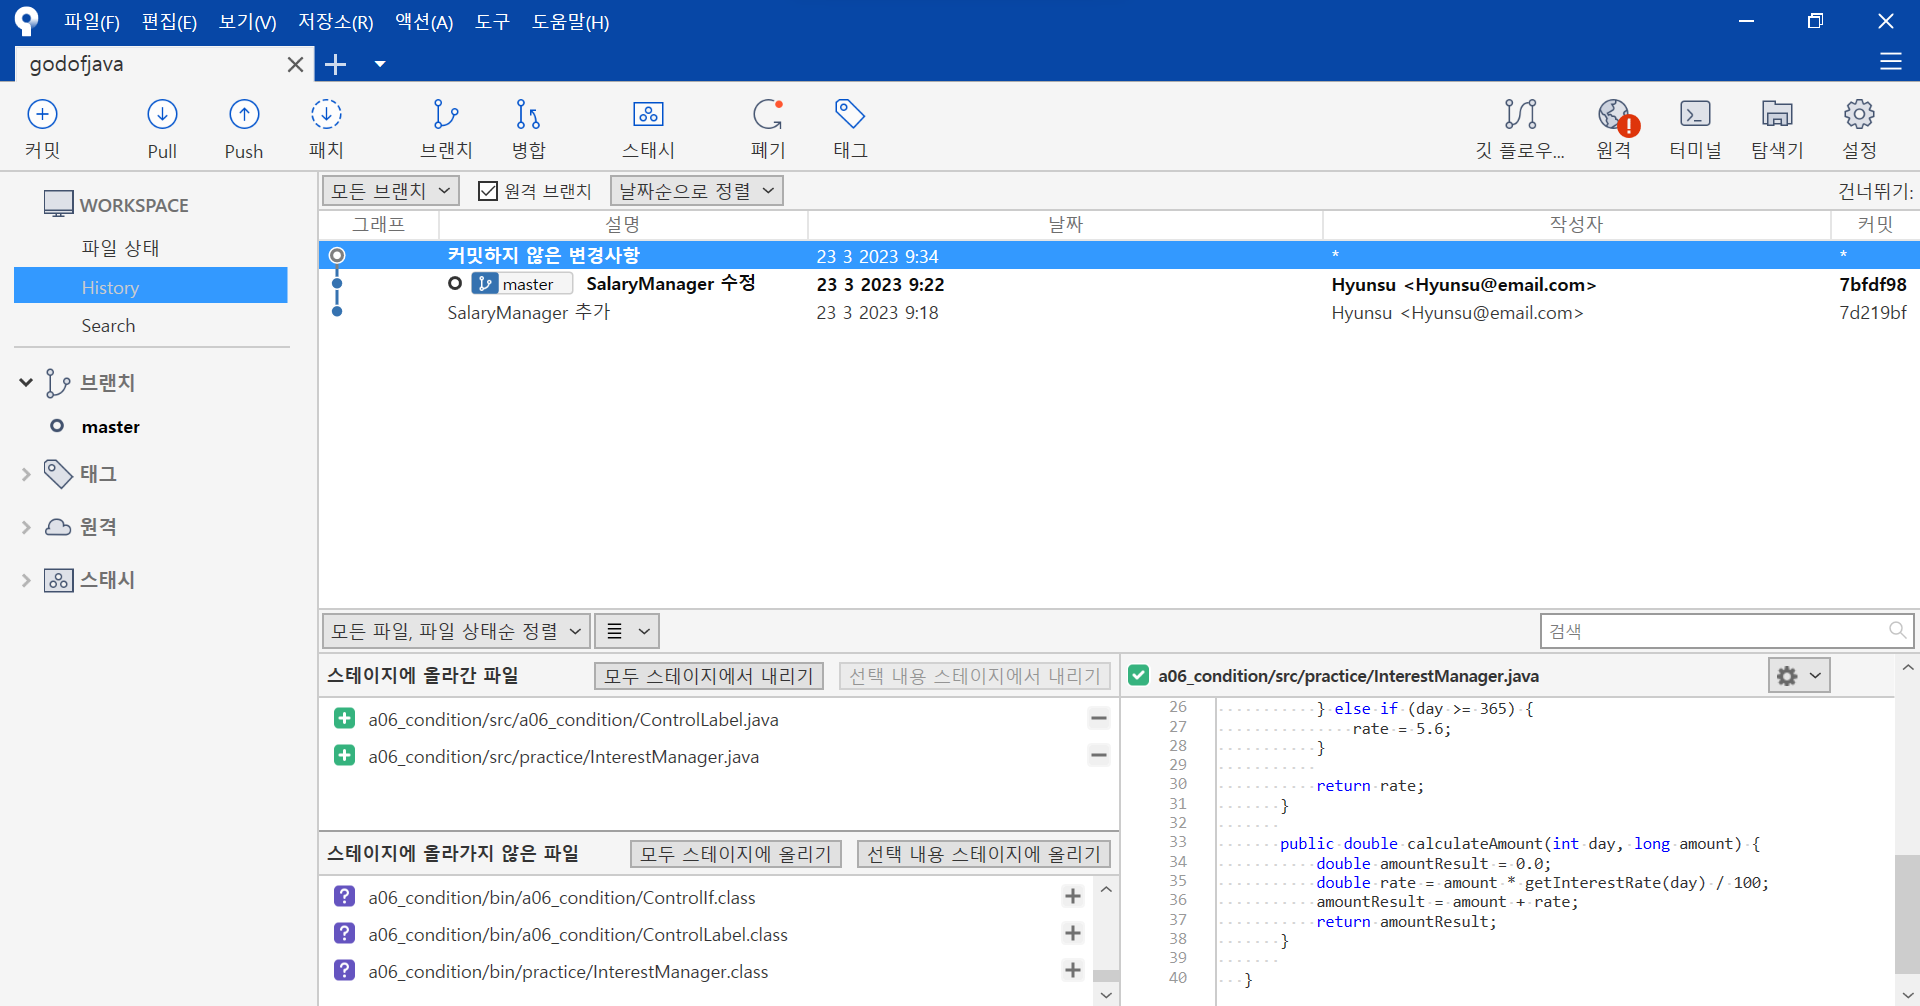The image size is (1920, 1006).
Task: Open the Edit (편집) menu
Action: (x=169, y=22)
